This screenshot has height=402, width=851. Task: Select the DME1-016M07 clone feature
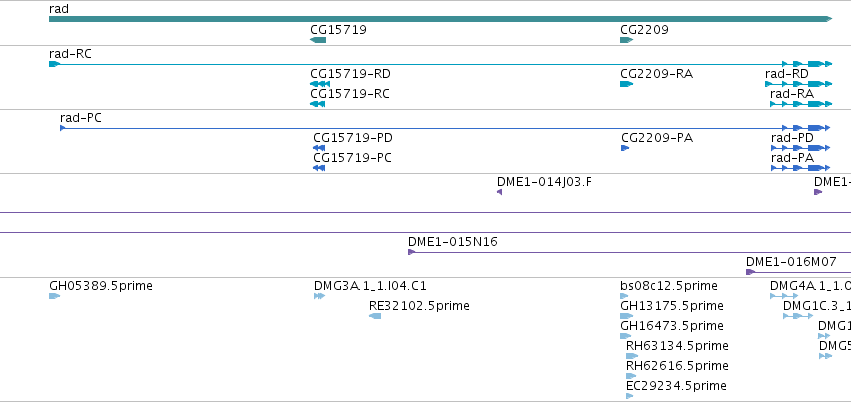click(798, 272)
